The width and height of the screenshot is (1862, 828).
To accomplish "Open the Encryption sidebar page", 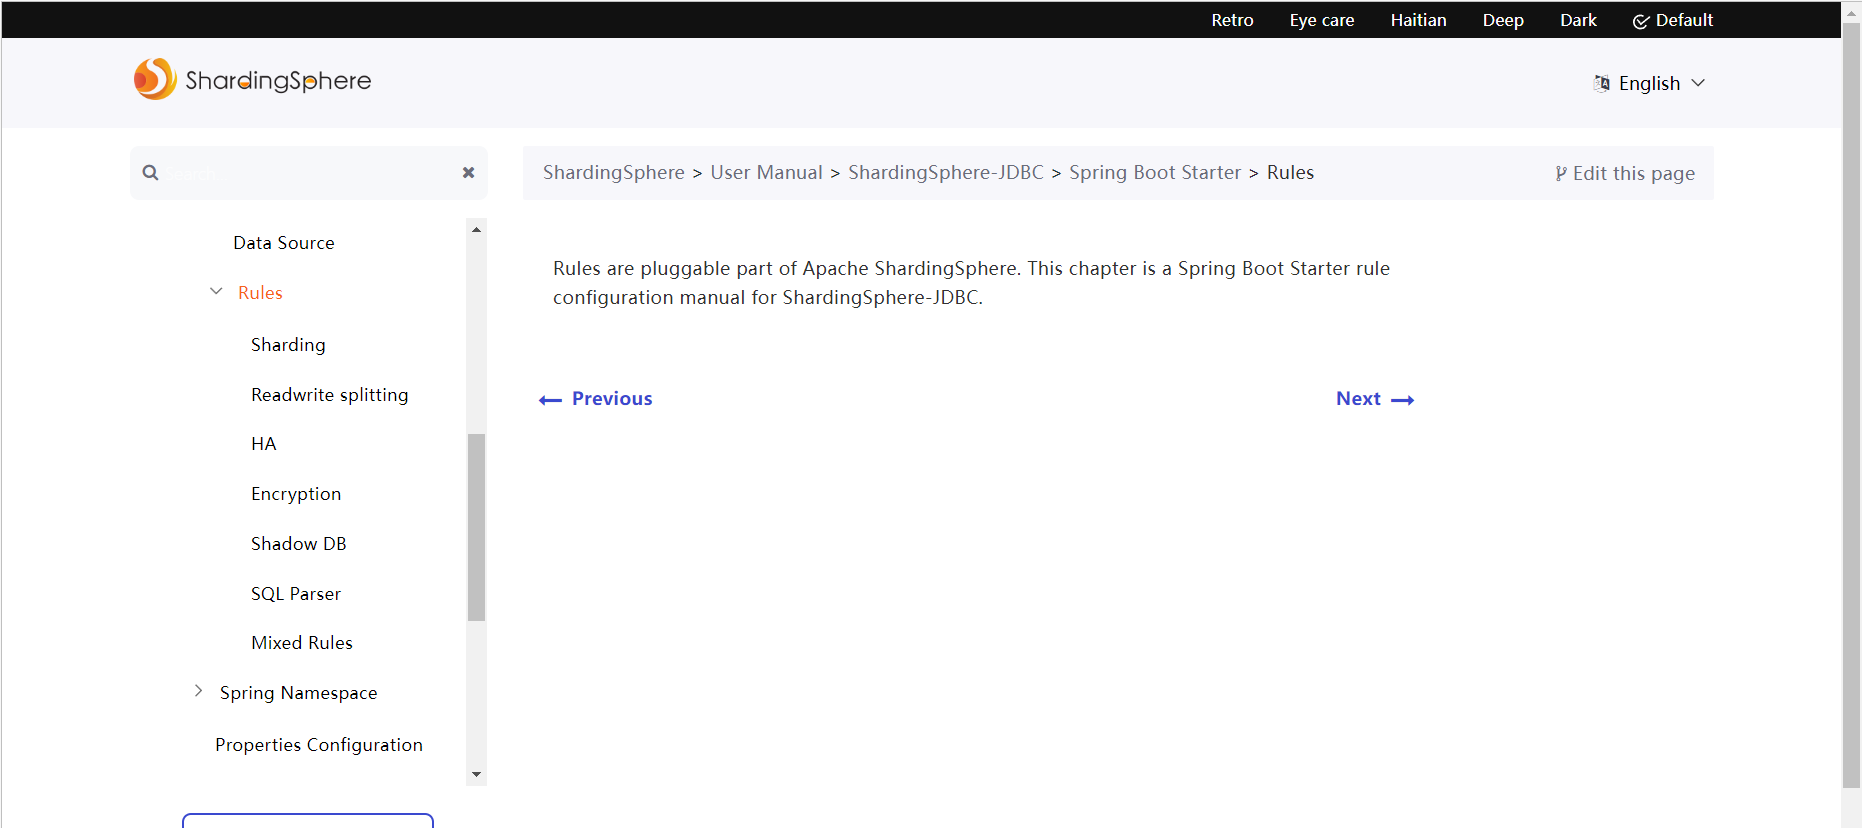I will 296,494.
